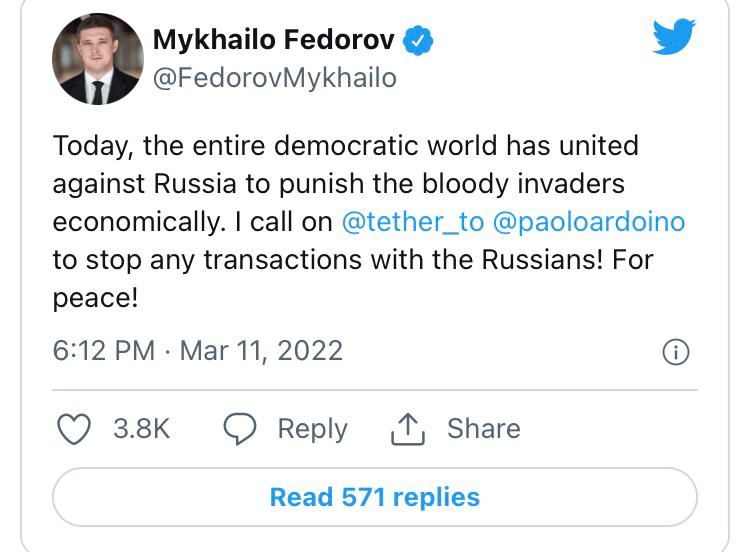
Task: Open Mykhailo Fedorov's profile photo
Action: pos(97,60)
